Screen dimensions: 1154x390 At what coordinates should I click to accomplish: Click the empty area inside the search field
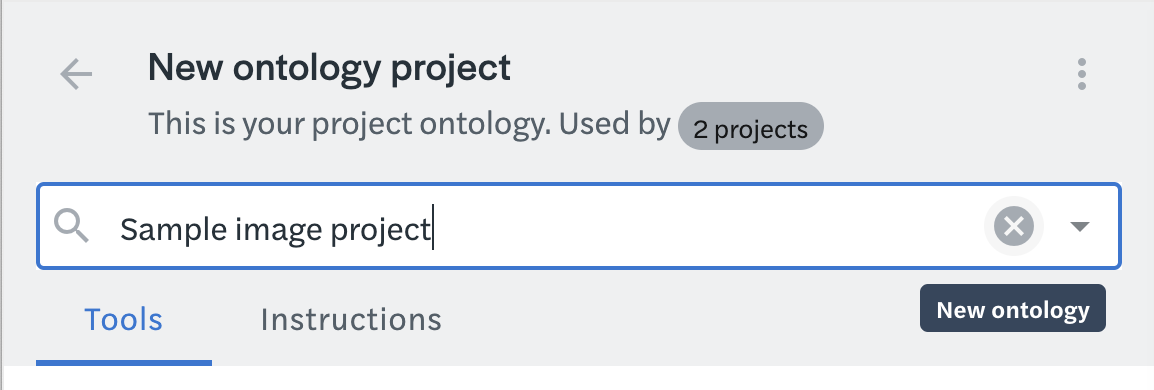[x=707, y=226]
